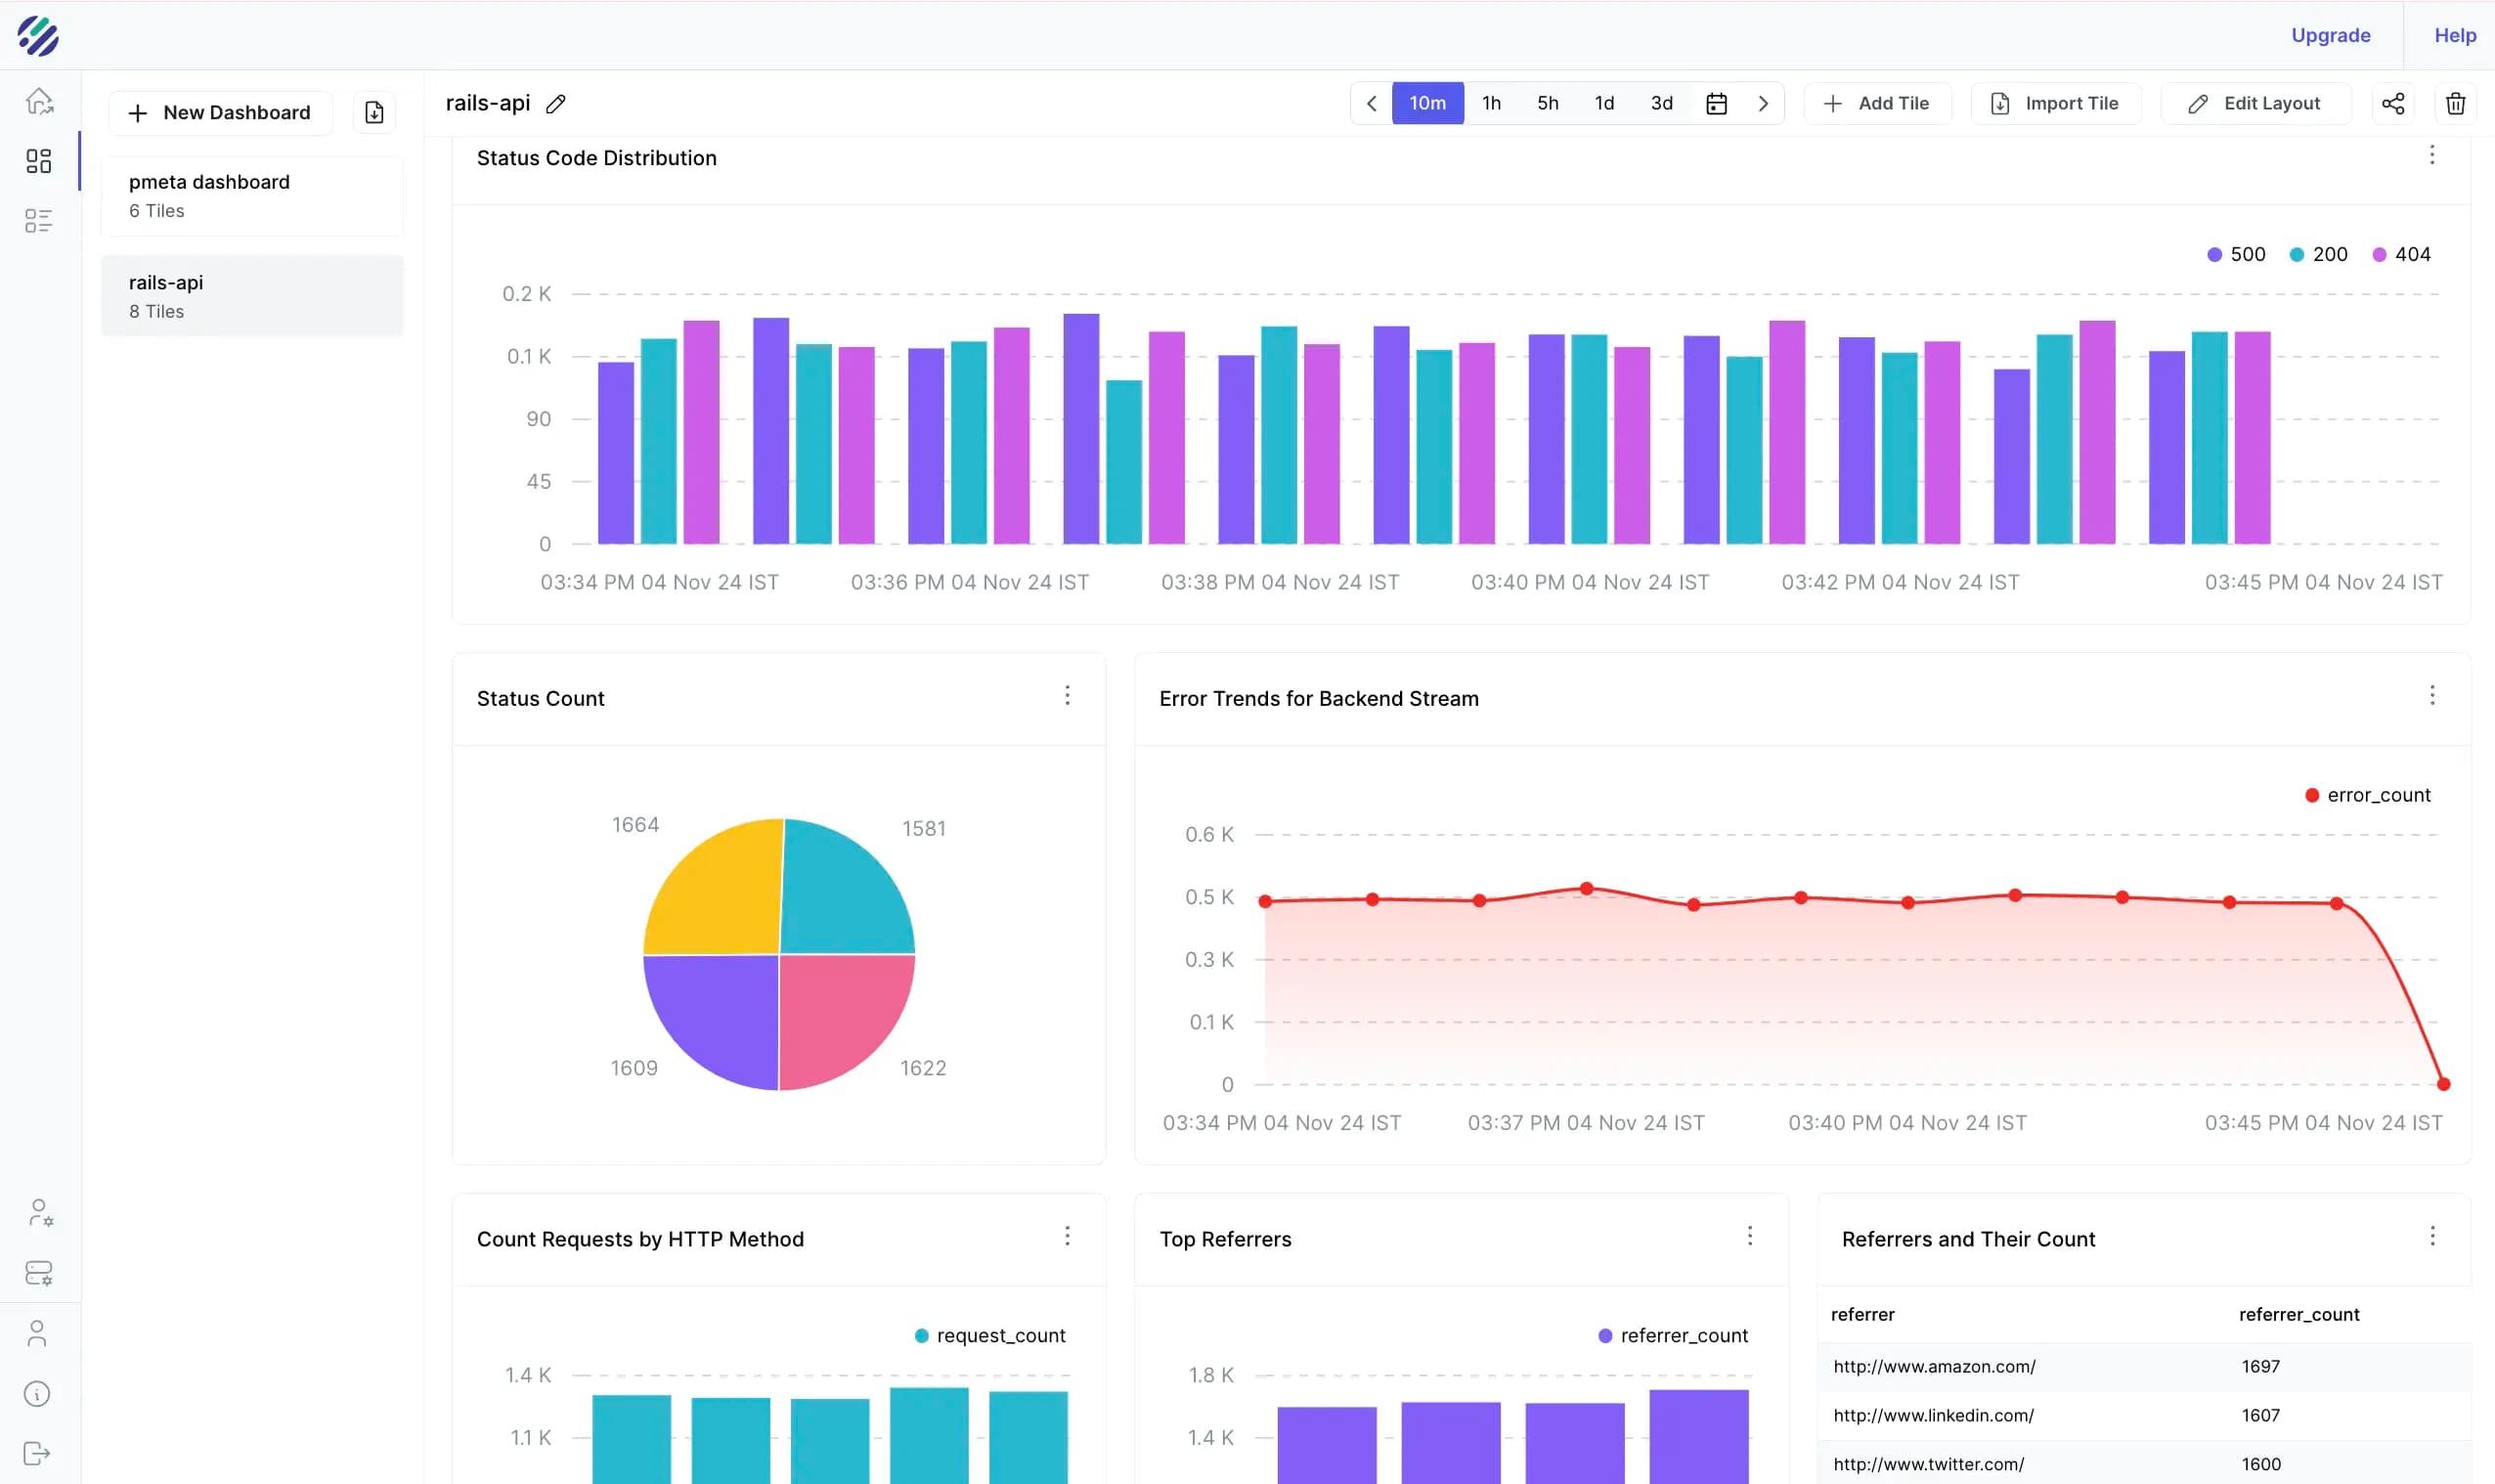The image size is (2495, 1484).
Task: Click the save dashboard icon
Action: [x=374, y=111]
